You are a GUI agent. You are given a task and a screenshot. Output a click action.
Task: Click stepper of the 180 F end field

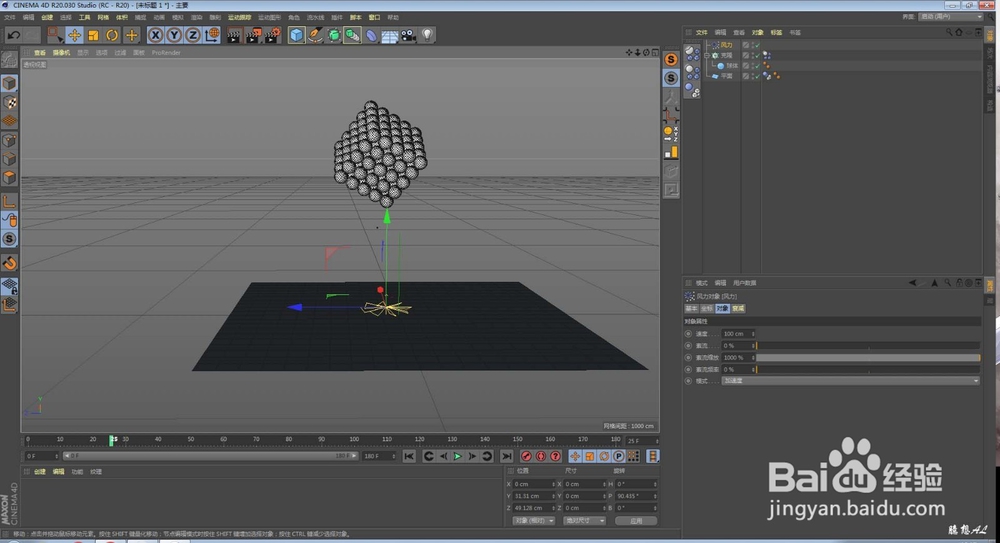coord(393,456)
